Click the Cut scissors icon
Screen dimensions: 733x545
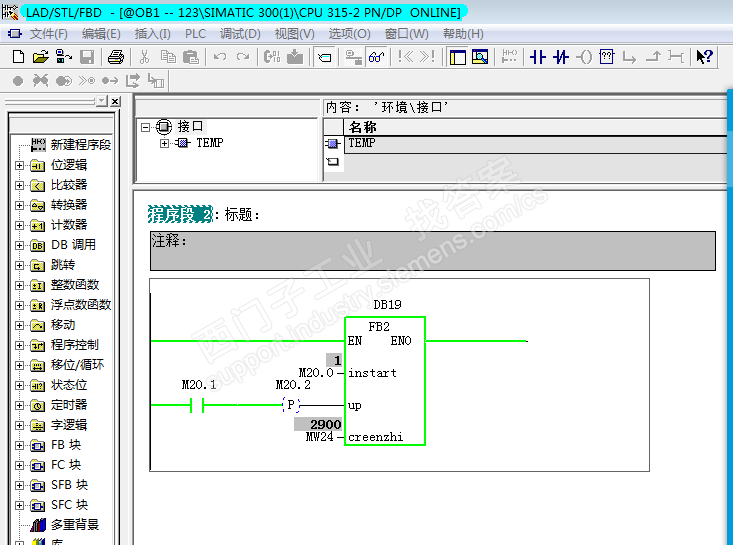coord(144,57)
